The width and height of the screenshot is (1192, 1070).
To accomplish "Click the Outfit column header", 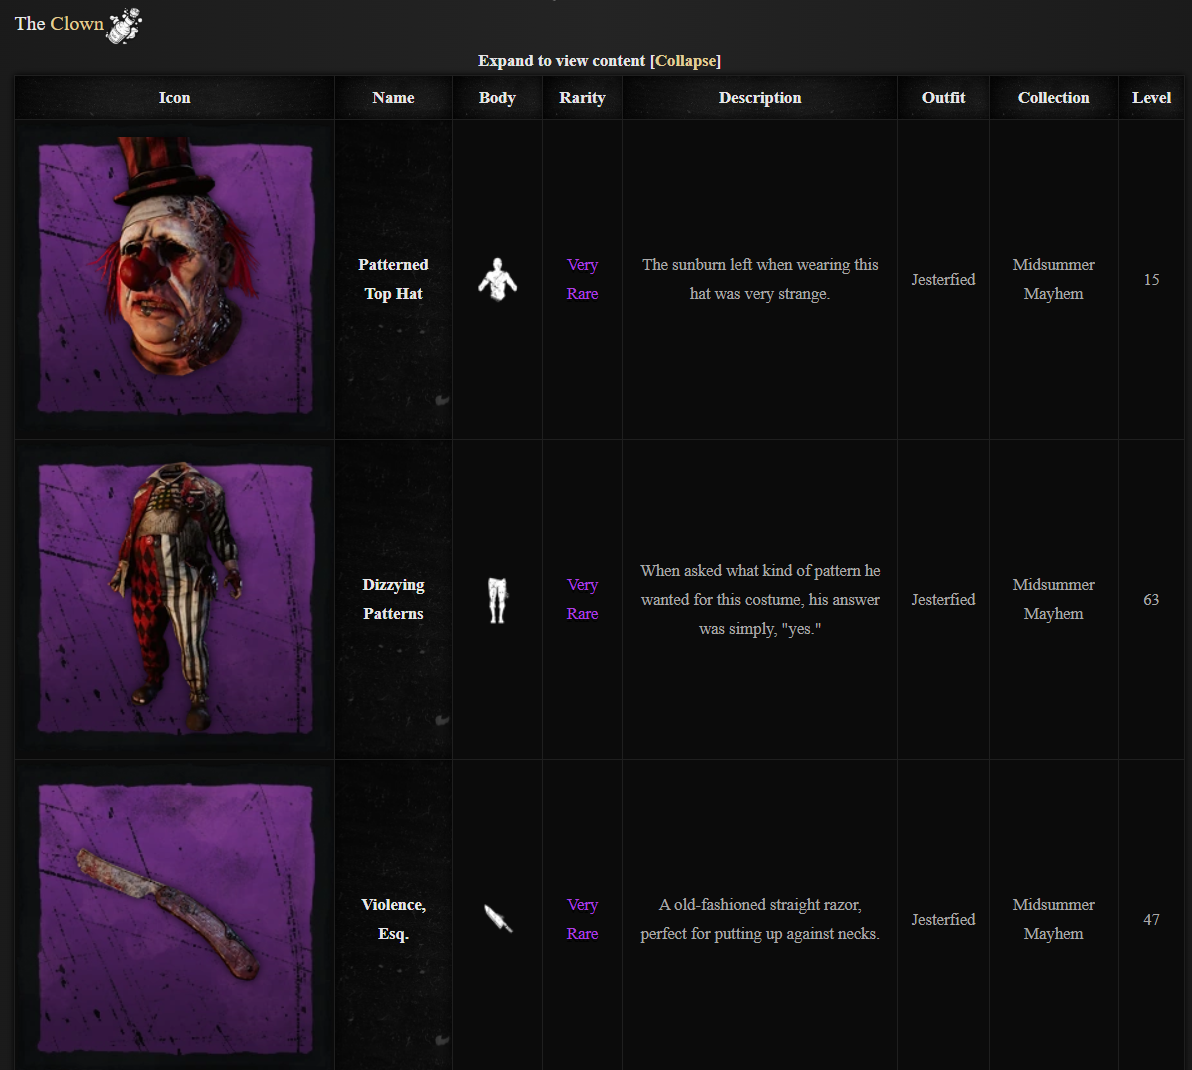I will 943,98.
